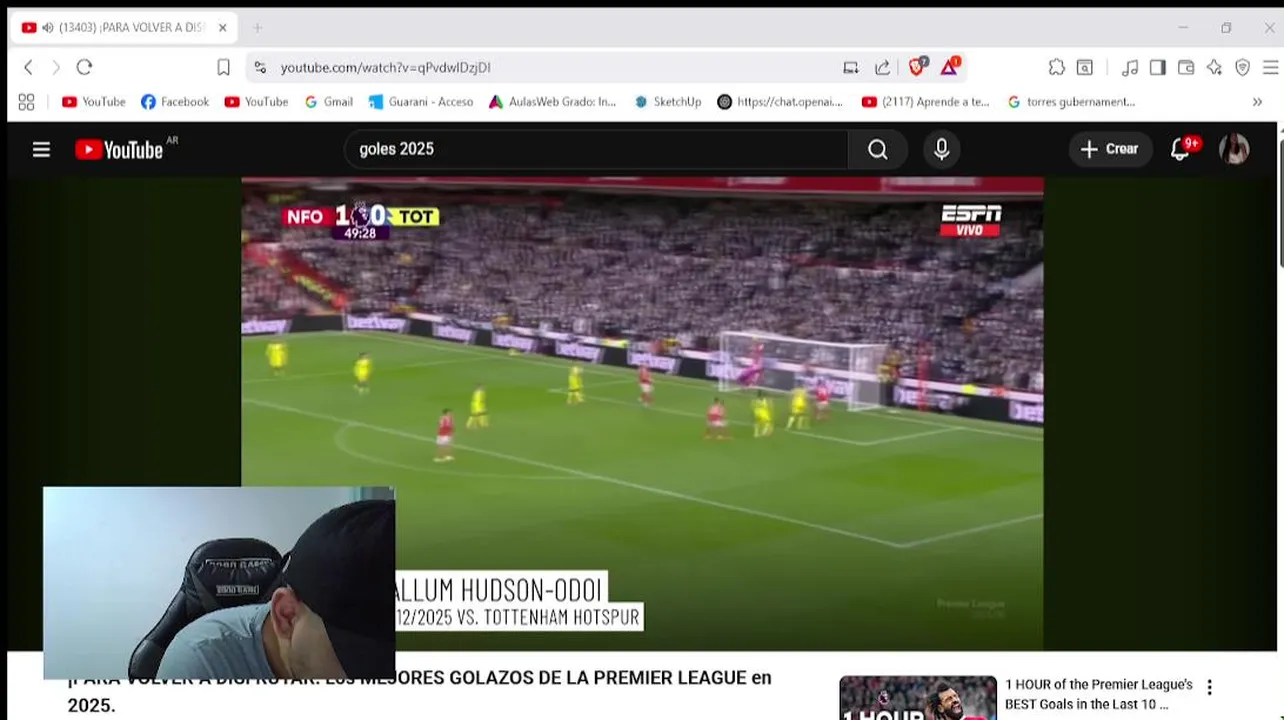The image size is (1284, 720).
Task: Open the Gmail bookmark
Action: (328, 102)
